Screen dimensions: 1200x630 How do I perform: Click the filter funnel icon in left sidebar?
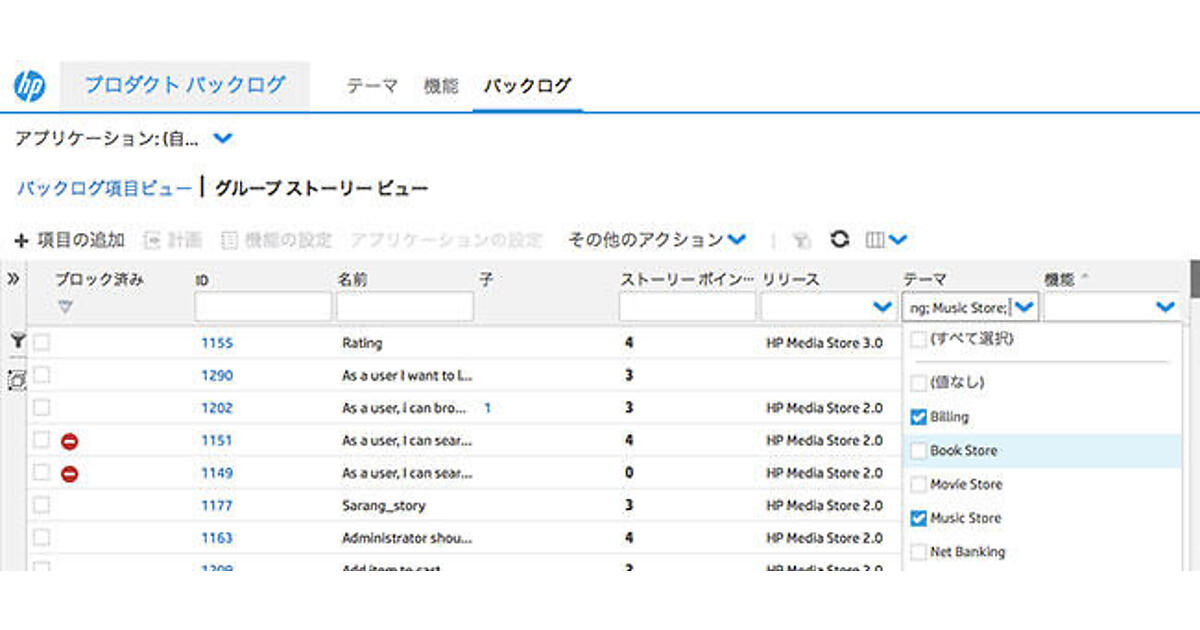pyautogui.click(x=17, y=342)
